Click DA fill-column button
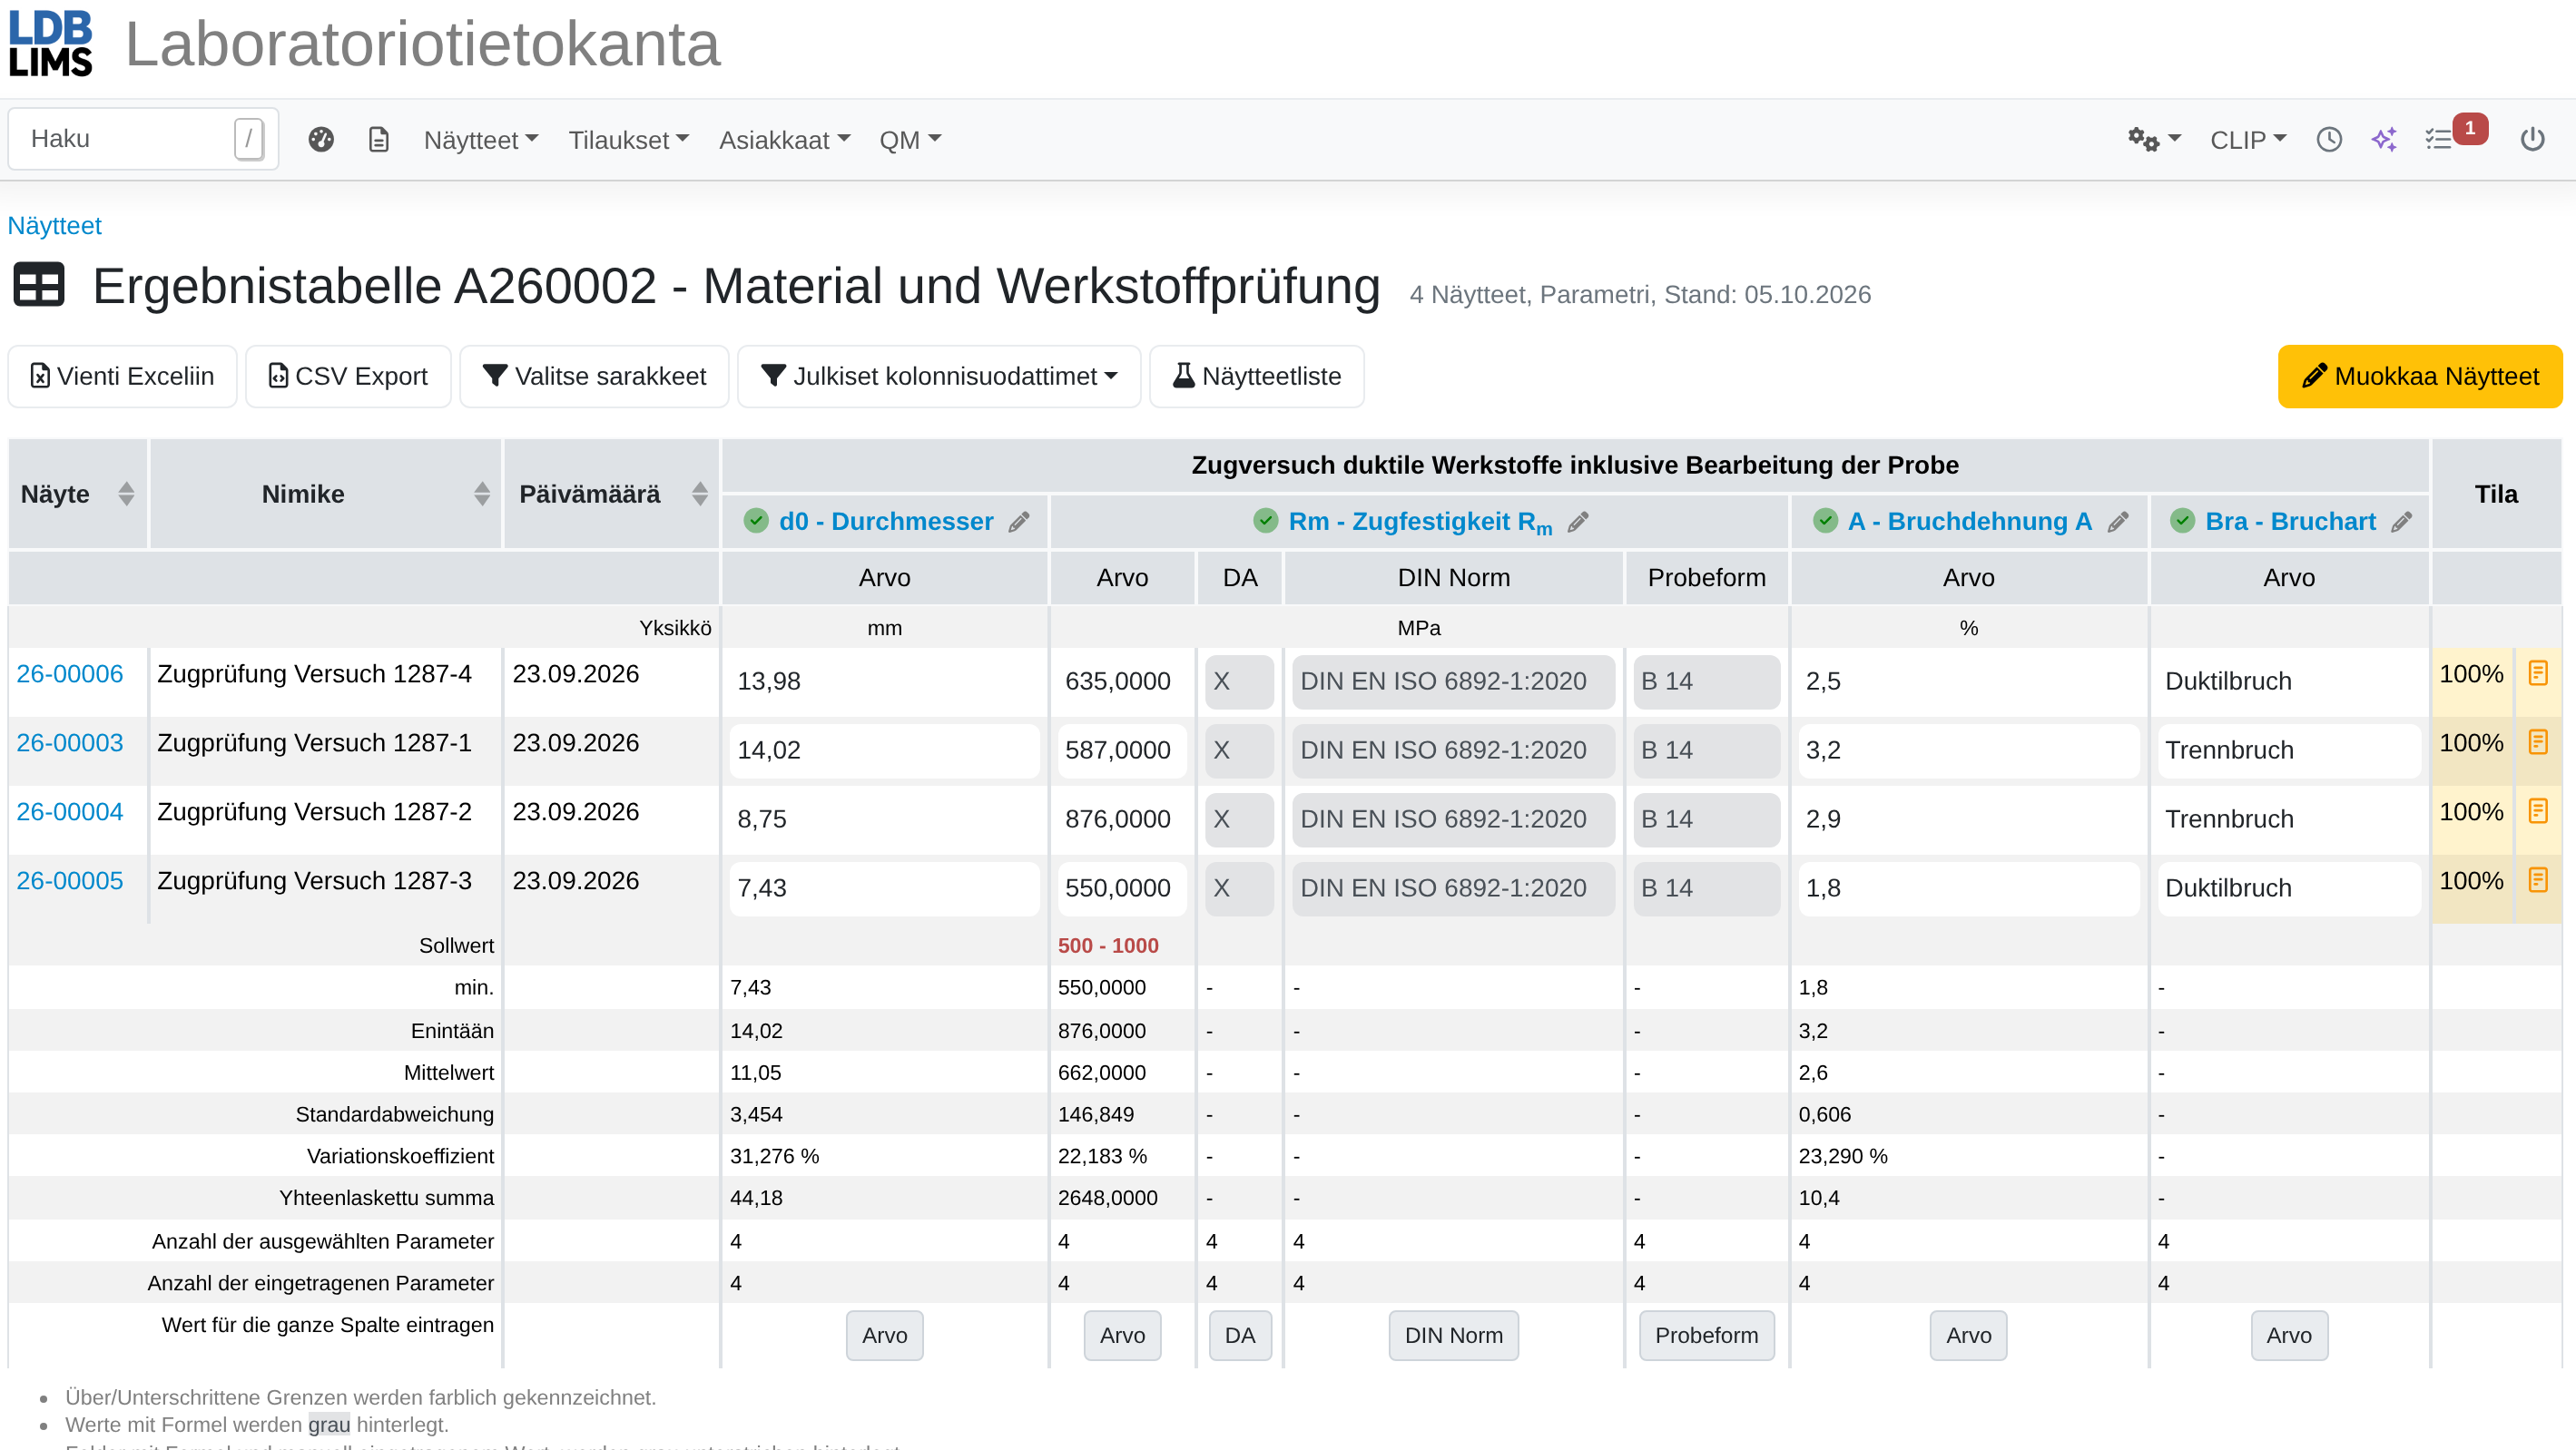 click(x=1240, y=1335)
